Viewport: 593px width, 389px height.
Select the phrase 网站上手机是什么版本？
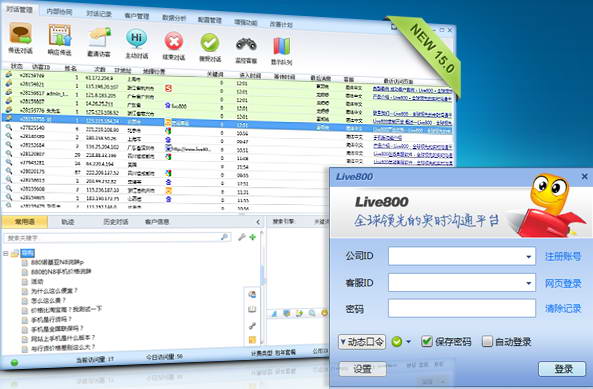click(x=63, y=338)
